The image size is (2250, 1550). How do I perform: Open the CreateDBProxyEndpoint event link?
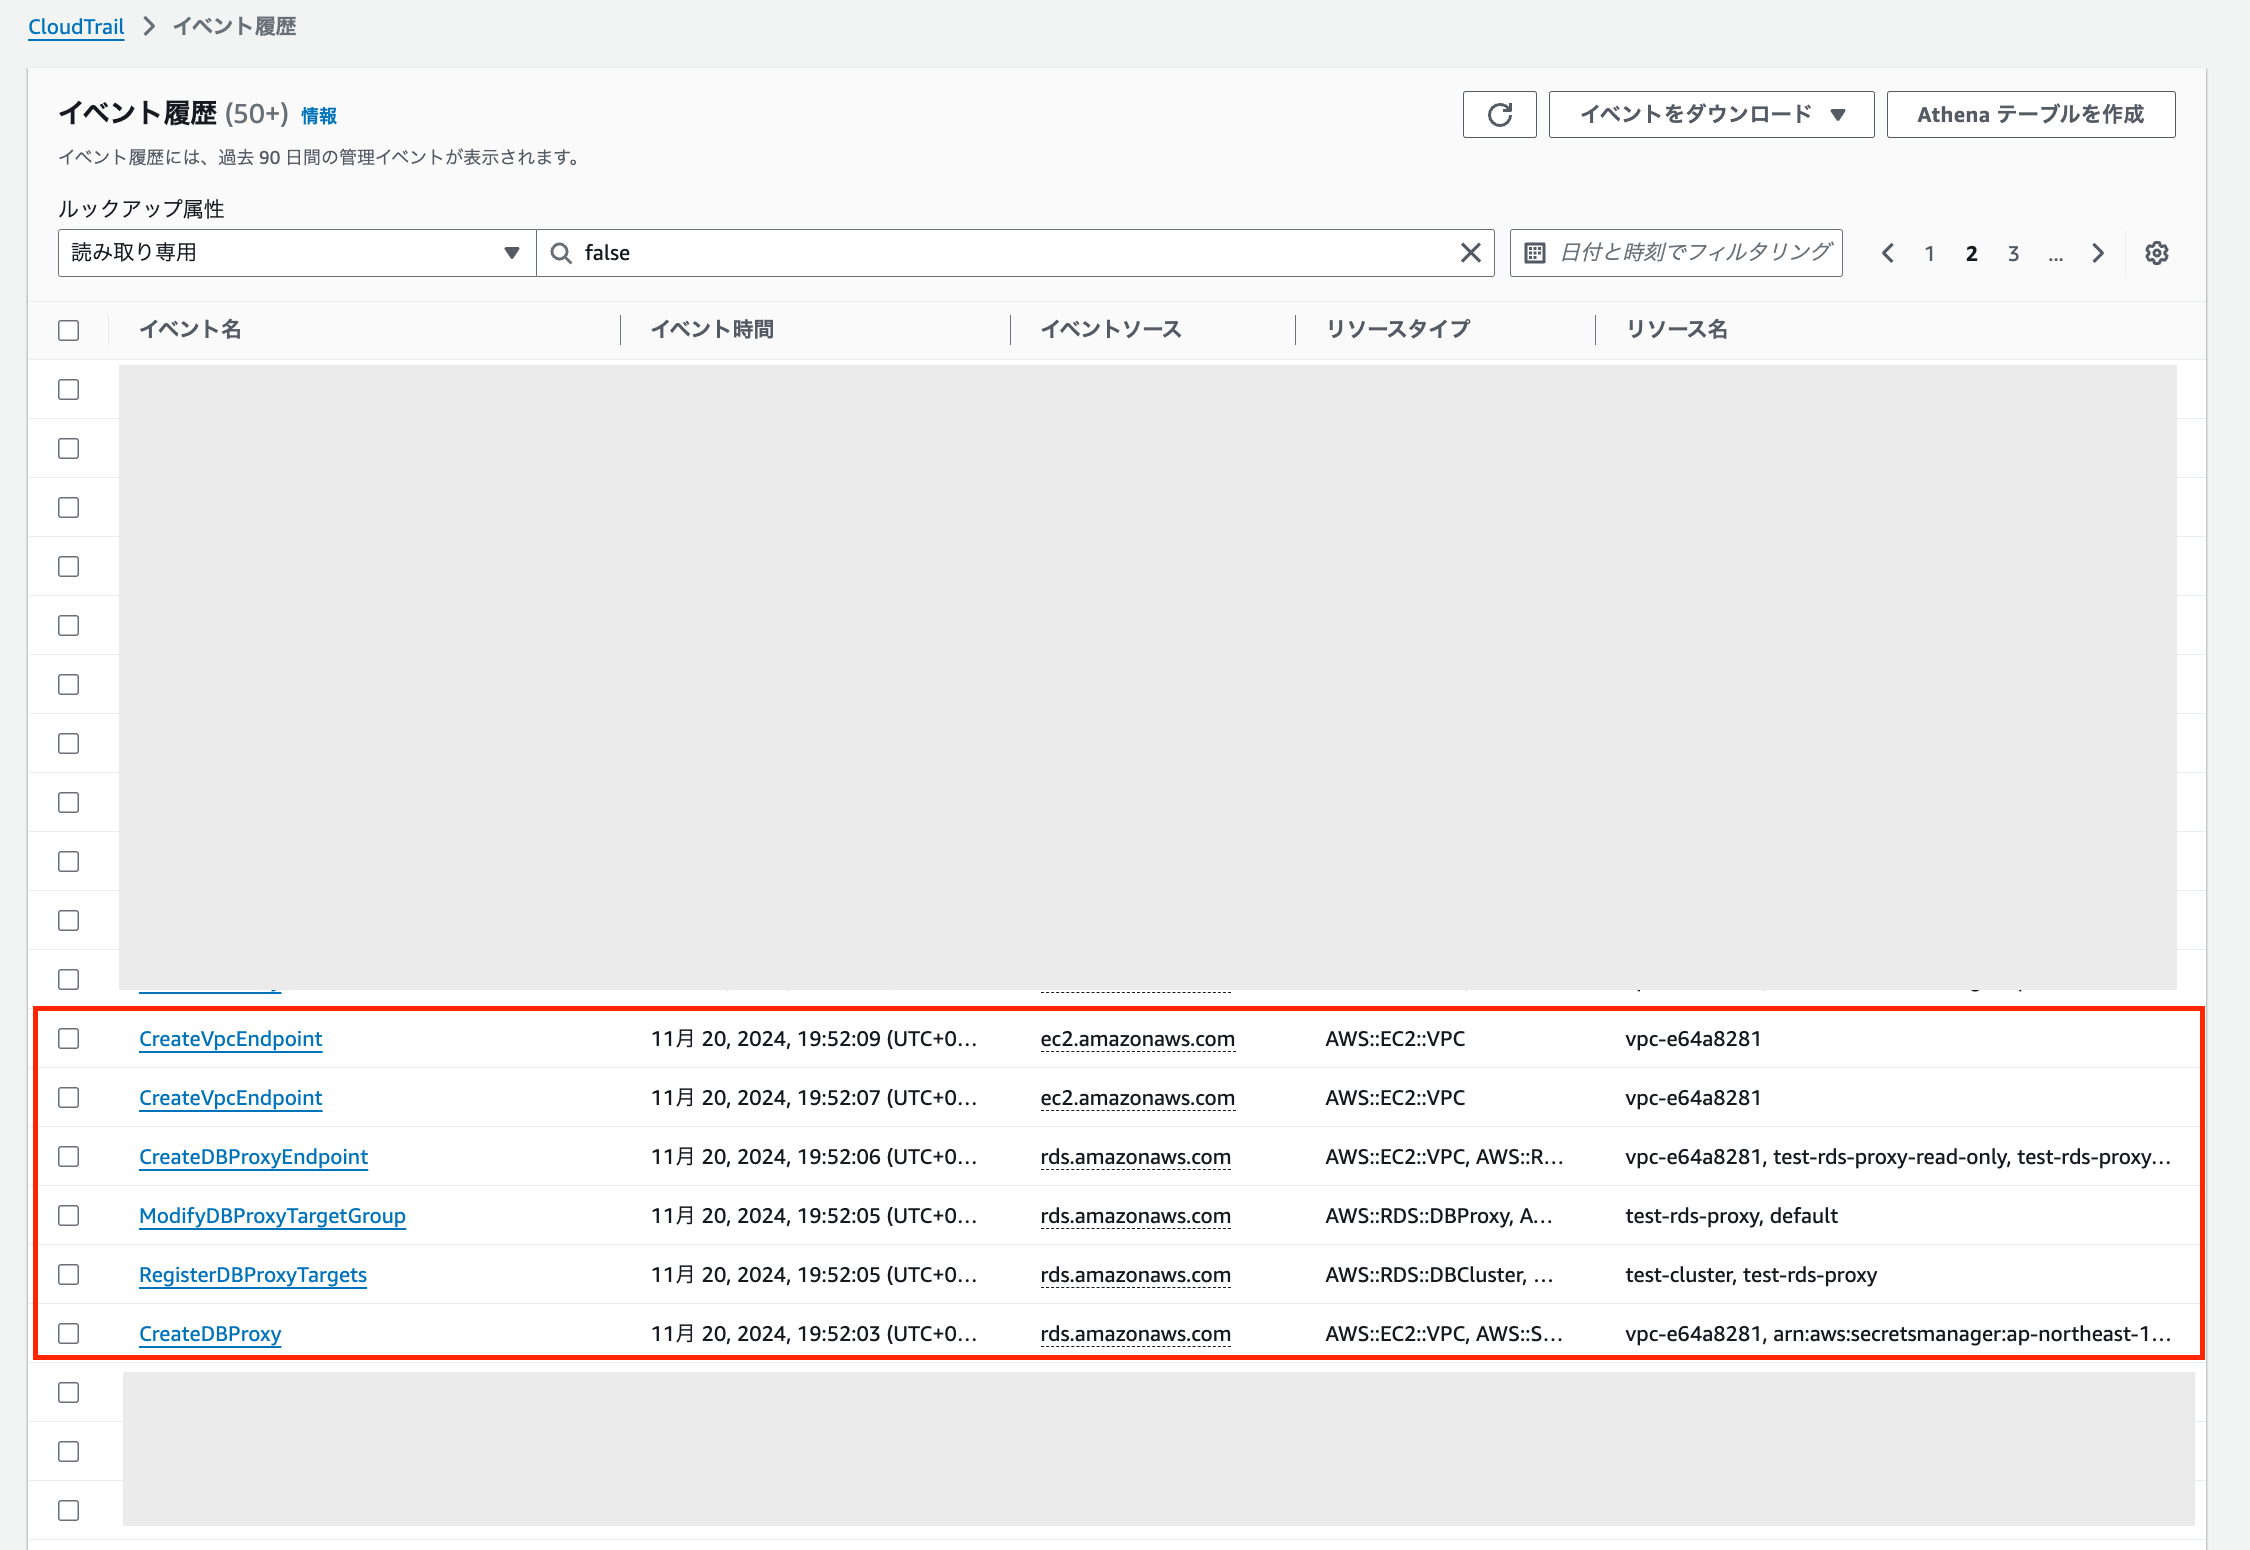253,1157
